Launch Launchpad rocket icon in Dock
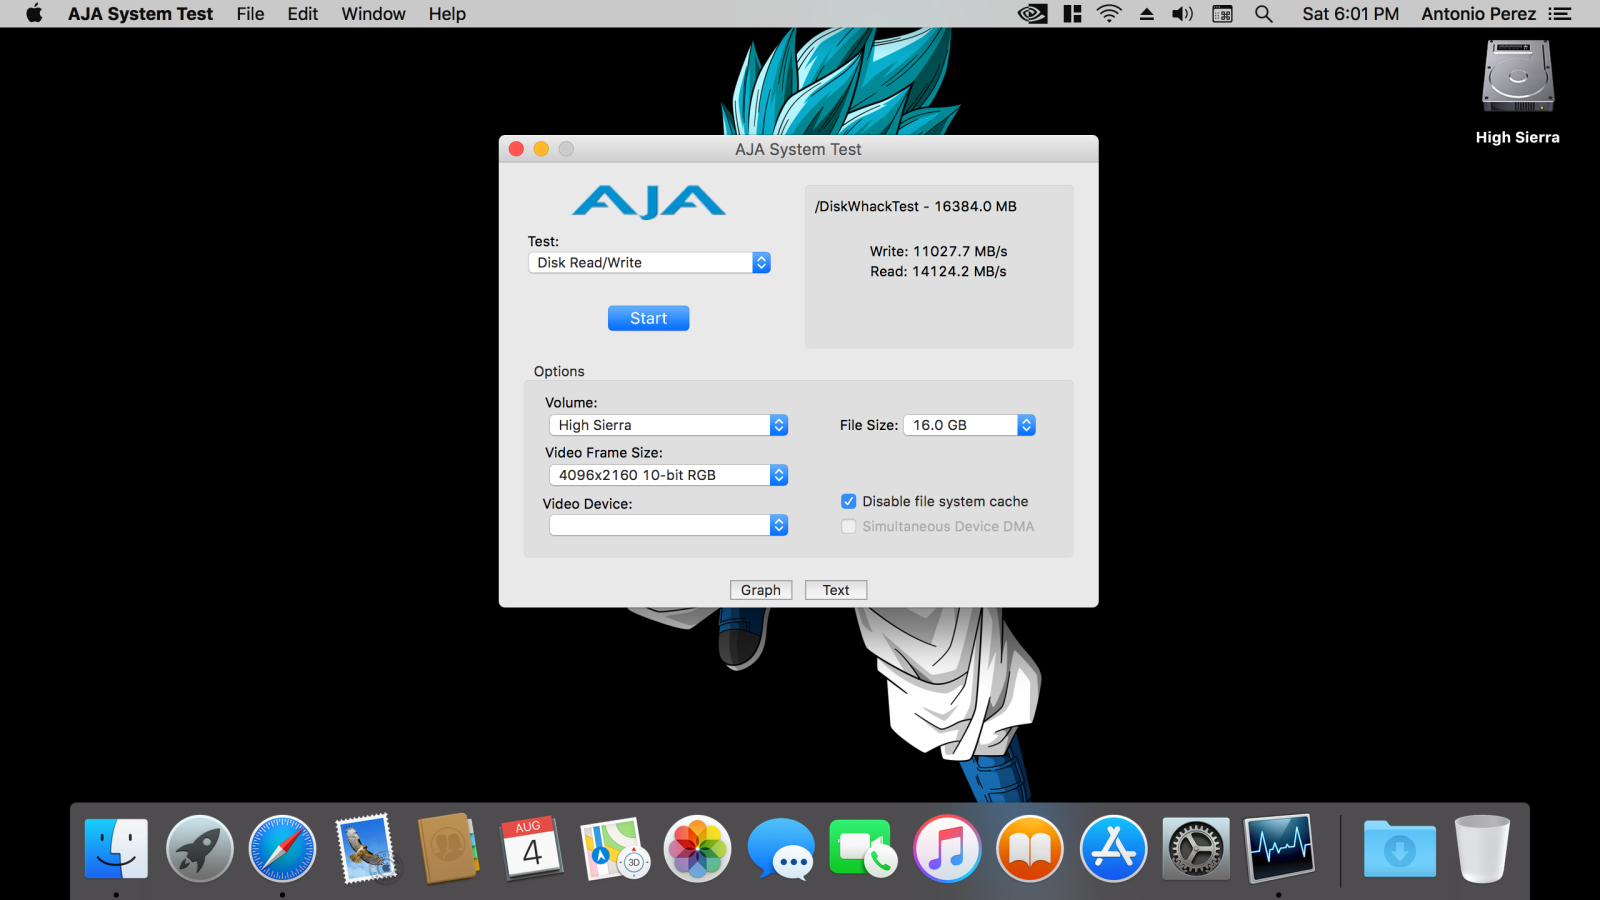The image size is (1600, 900). [199, 849]
